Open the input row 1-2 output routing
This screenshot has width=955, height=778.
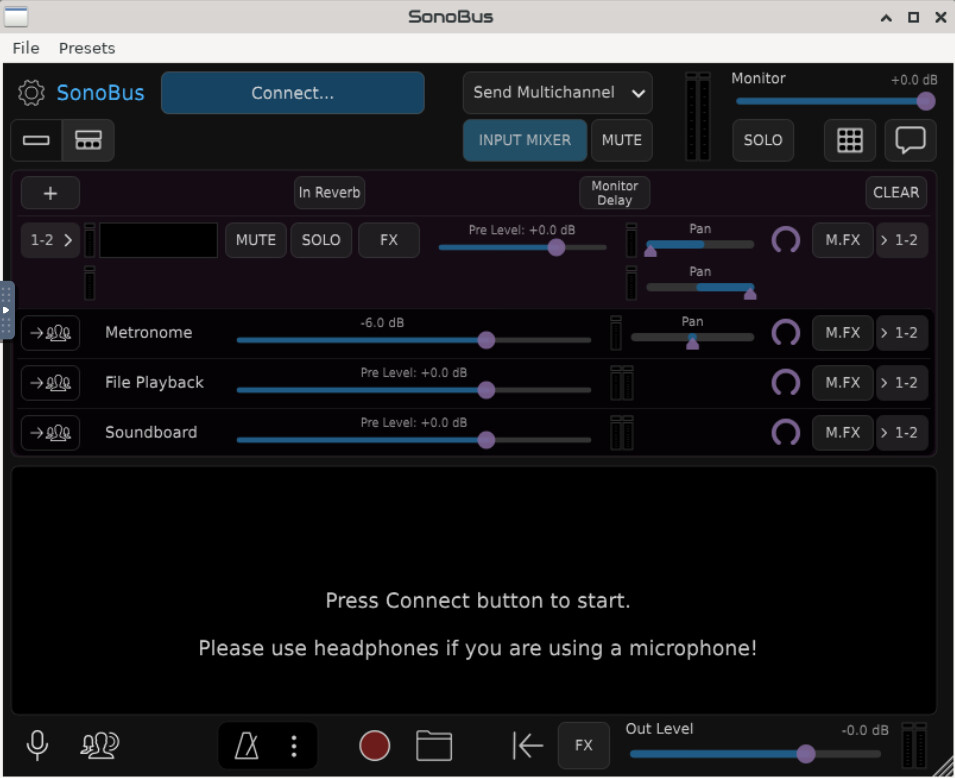tap(901, 240)
